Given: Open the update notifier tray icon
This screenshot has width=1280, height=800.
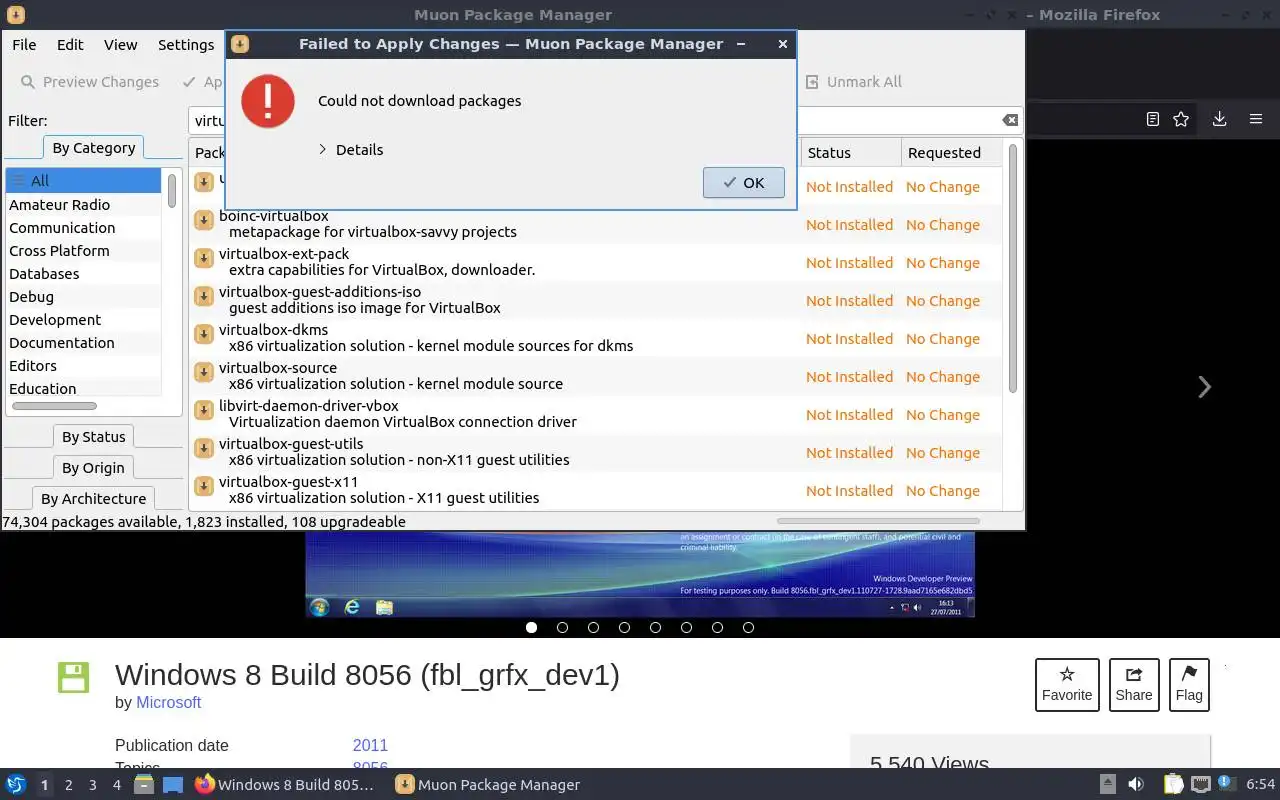Looking at the screenshot, I should click(1227, 784).
